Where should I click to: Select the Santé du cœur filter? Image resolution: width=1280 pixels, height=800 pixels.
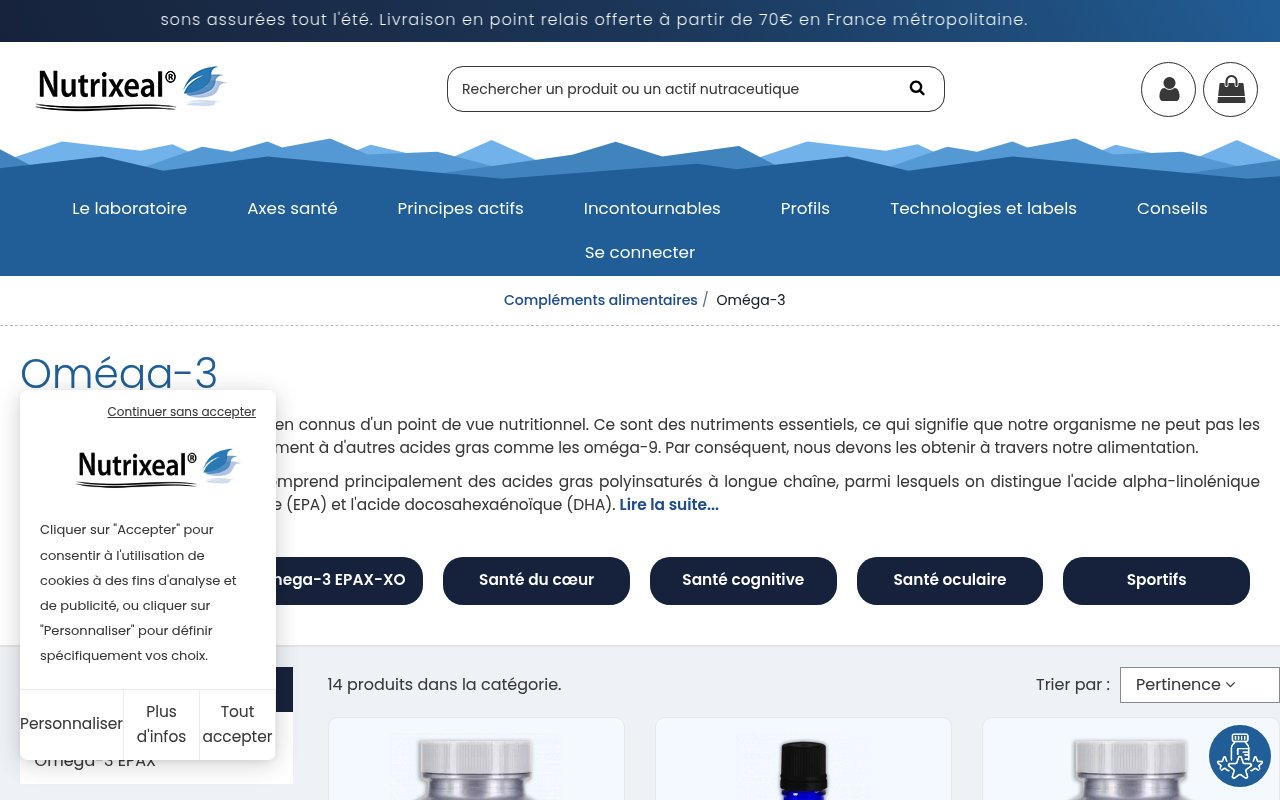pyautogui.click(x=536, y=581)
